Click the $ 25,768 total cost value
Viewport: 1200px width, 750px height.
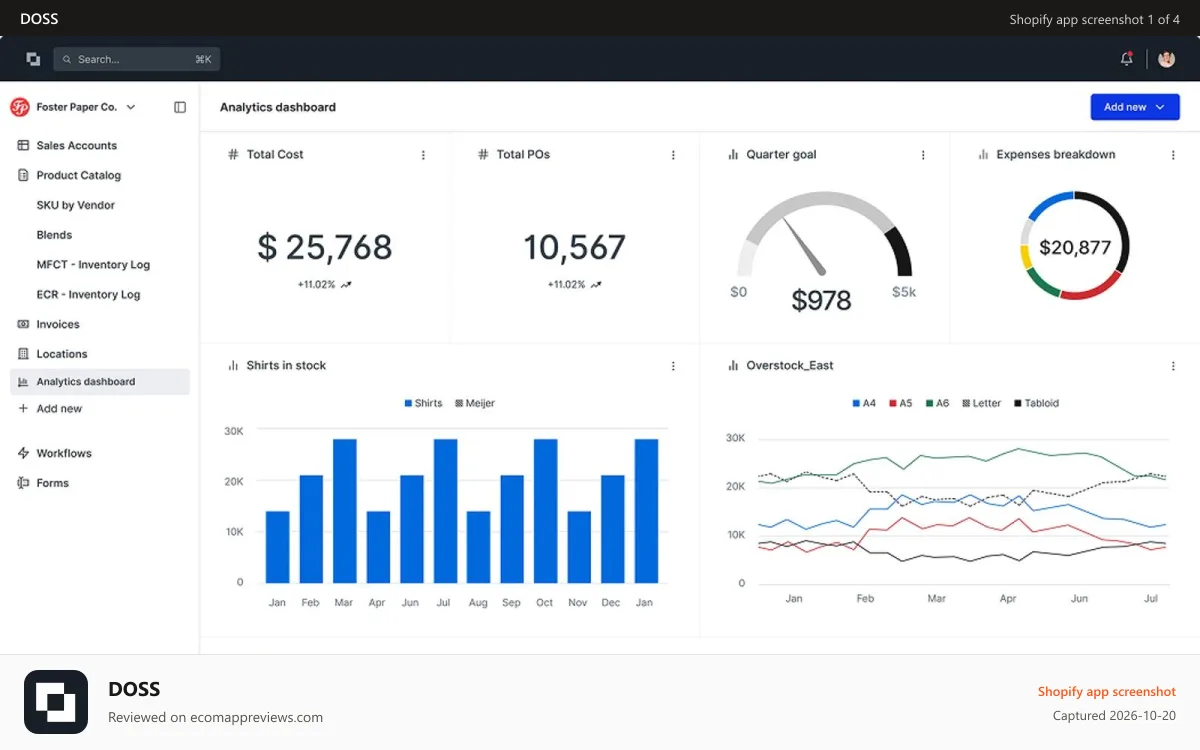coord(325,247)
